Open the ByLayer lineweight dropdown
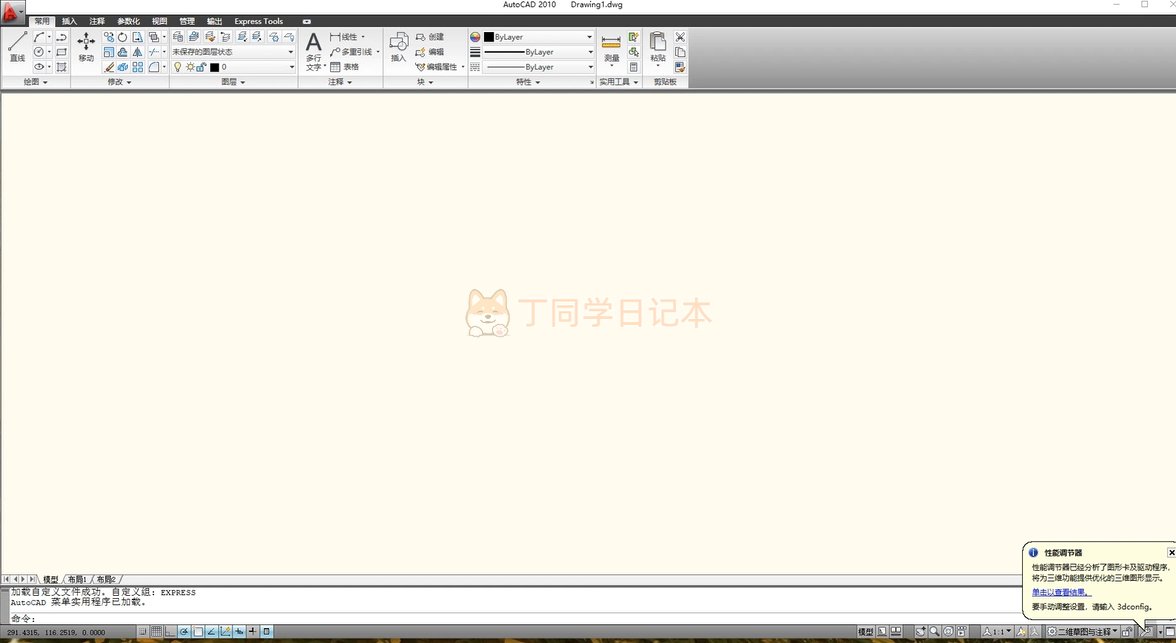Image resolution: width=1176 pixels, height=643 pixels. (538, 52)
